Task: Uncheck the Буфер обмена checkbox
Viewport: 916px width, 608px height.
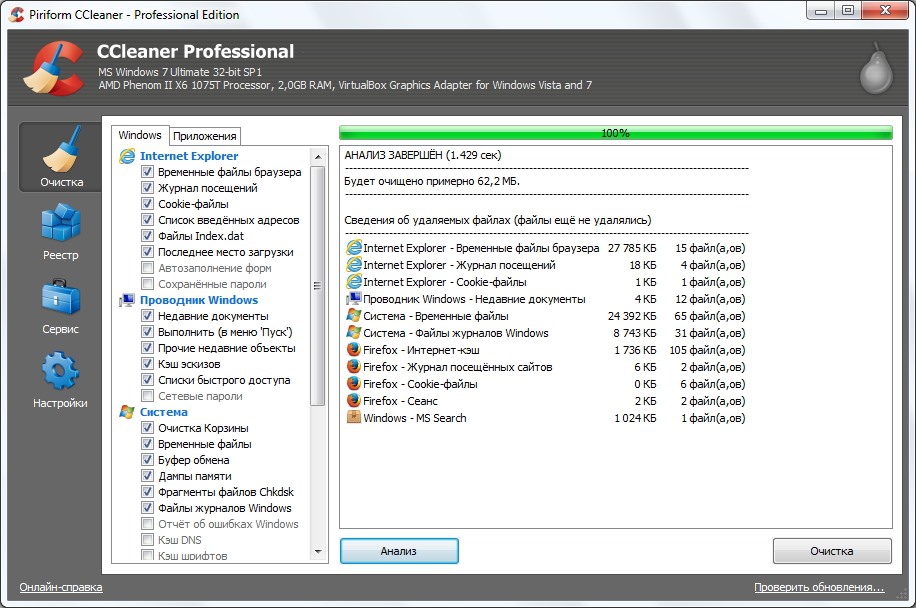Action: [x=148, y=460]
